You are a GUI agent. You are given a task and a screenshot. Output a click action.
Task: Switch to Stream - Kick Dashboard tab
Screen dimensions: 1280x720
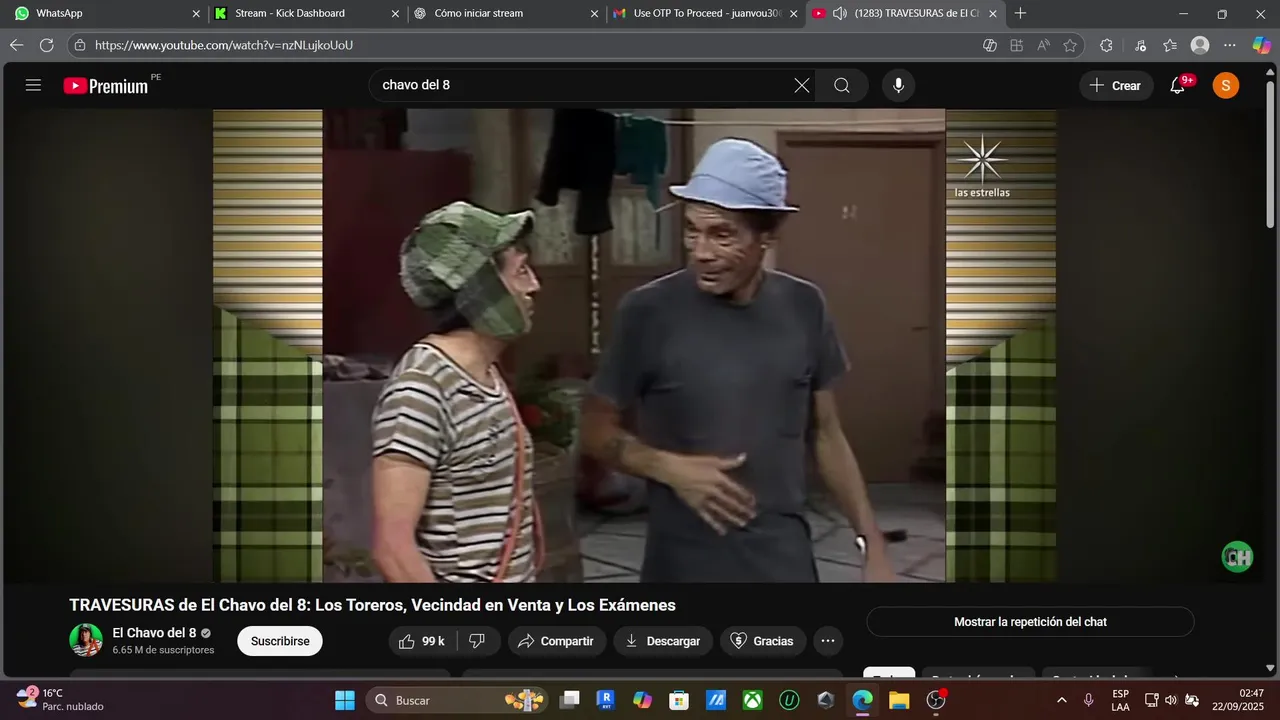(x=305, y=14)
